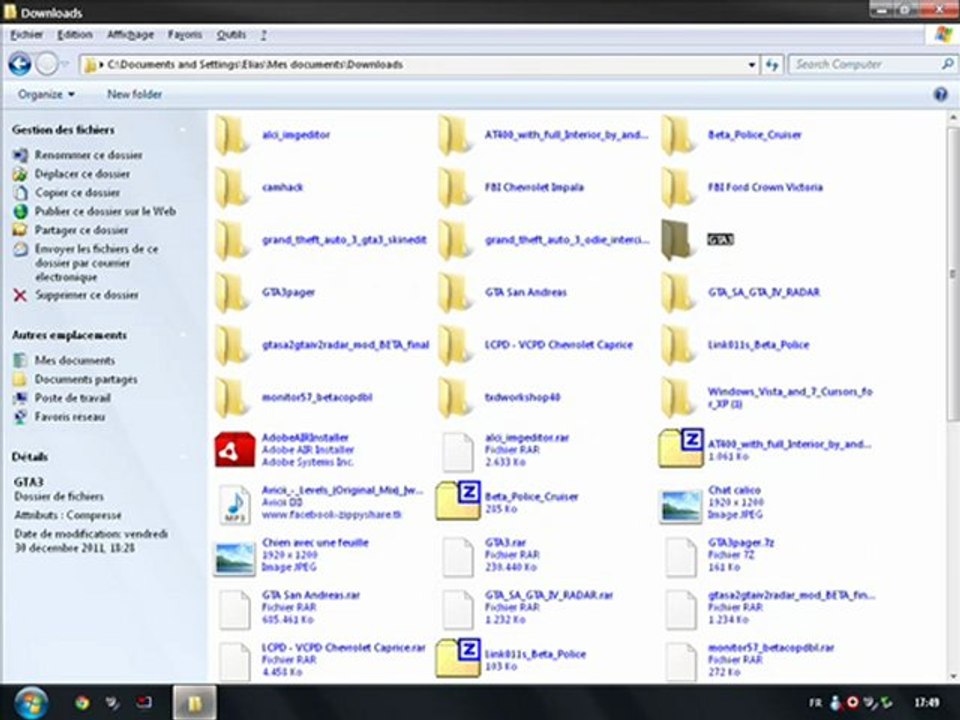Select the Beta_Police_Cruiser zip archive icon
960x720 pixels.
coord(458,501)
